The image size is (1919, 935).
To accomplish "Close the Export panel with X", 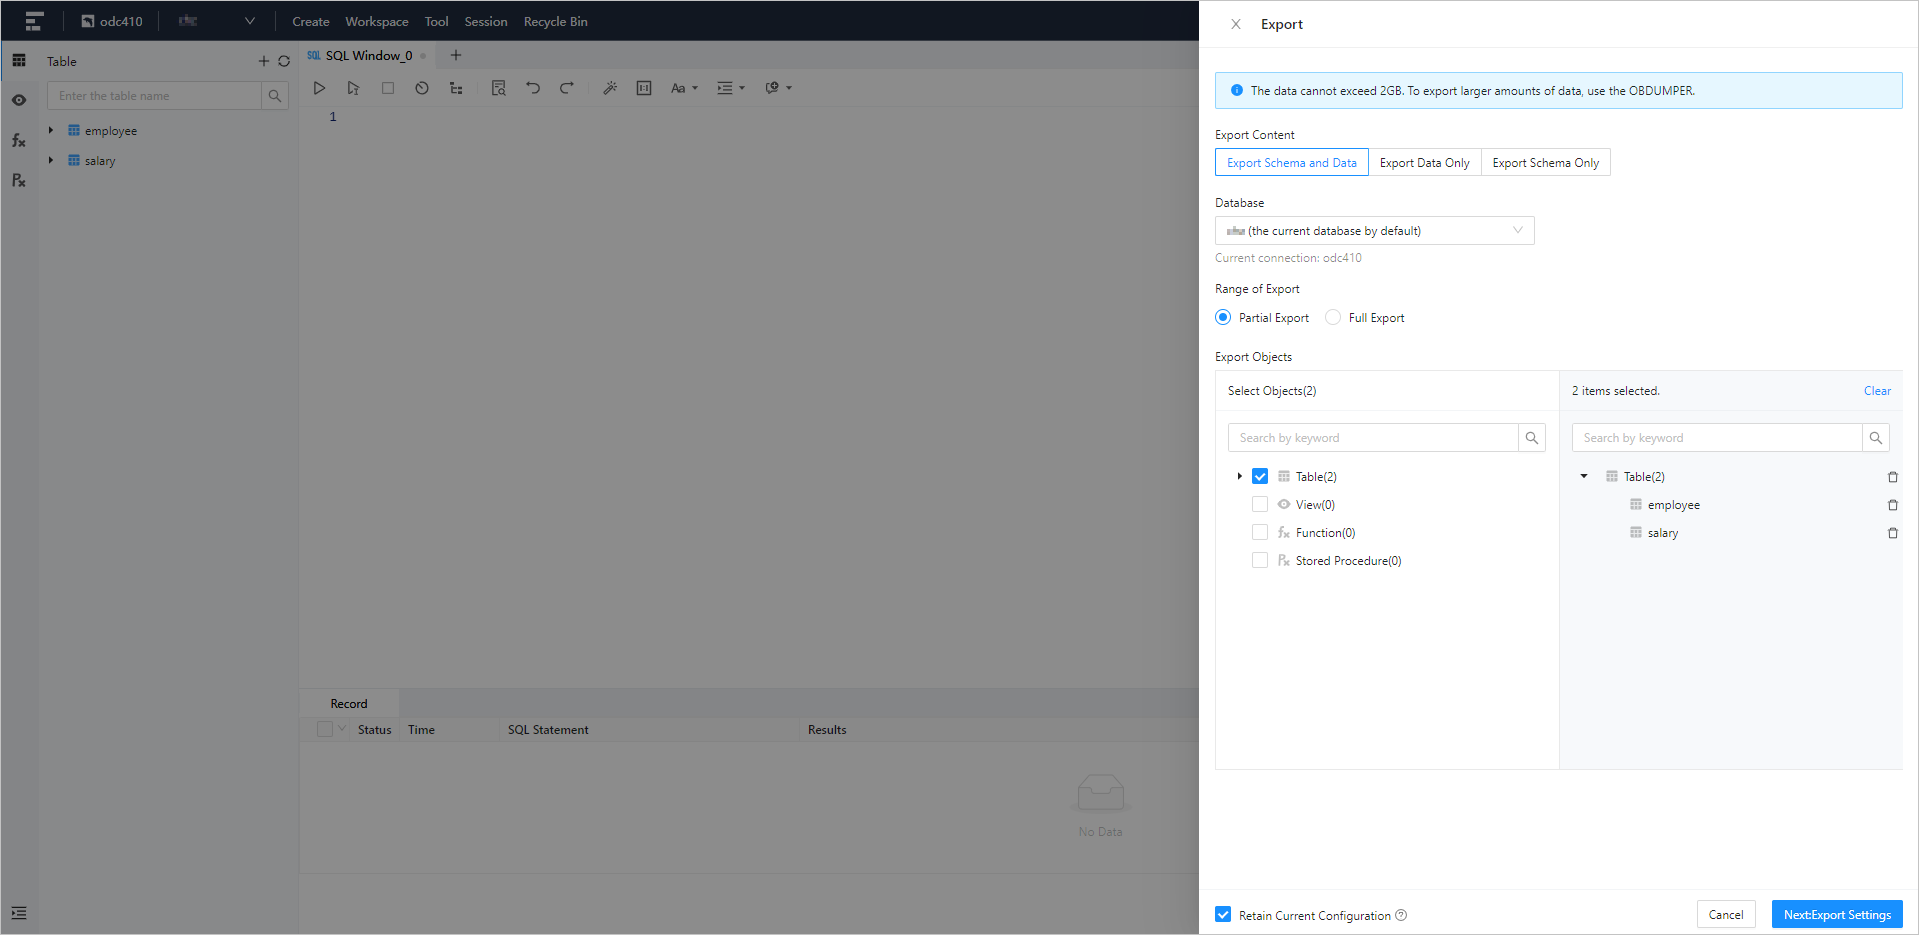I will pyautogui.click(x=1236, y=24).
